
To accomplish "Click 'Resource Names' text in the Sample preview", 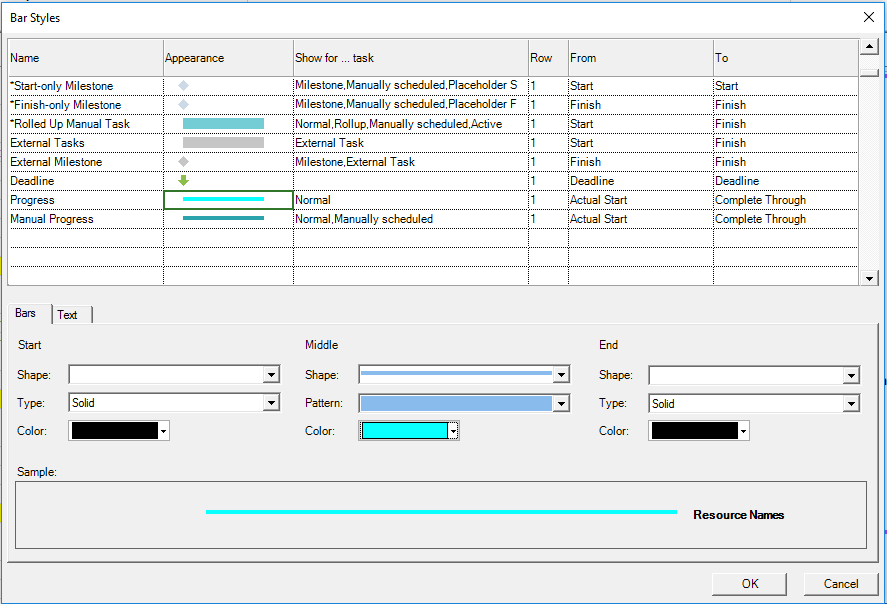I will point(738,515).
